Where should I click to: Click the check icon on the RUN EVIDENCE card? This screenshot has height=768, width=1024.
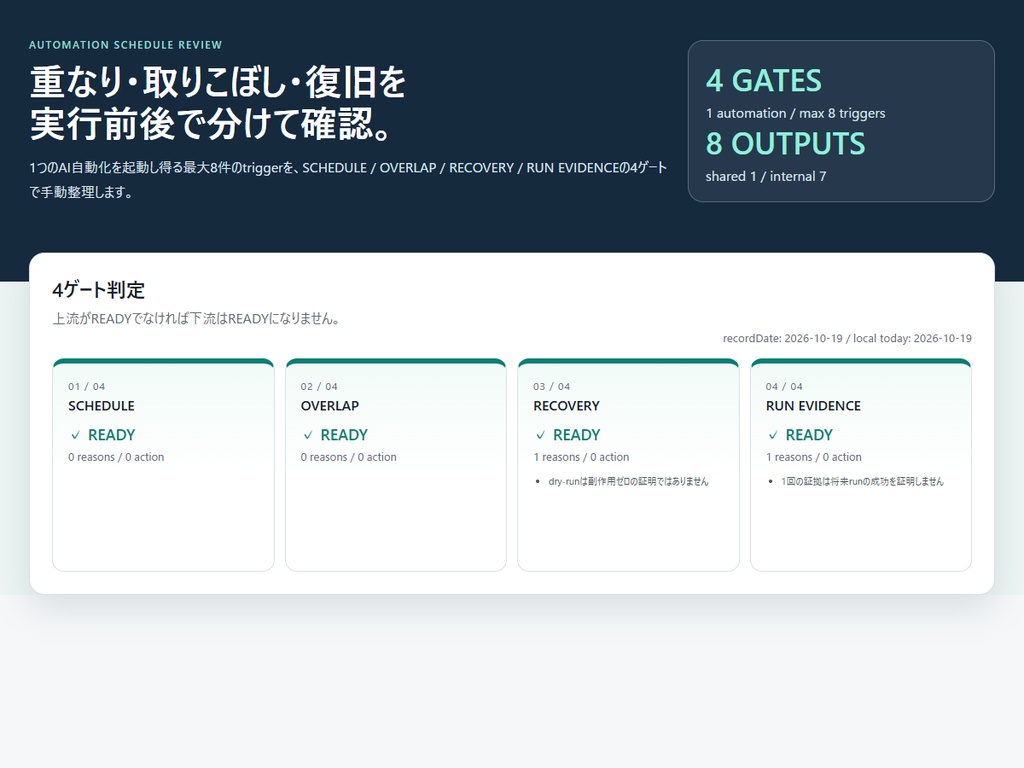point(773,435)
